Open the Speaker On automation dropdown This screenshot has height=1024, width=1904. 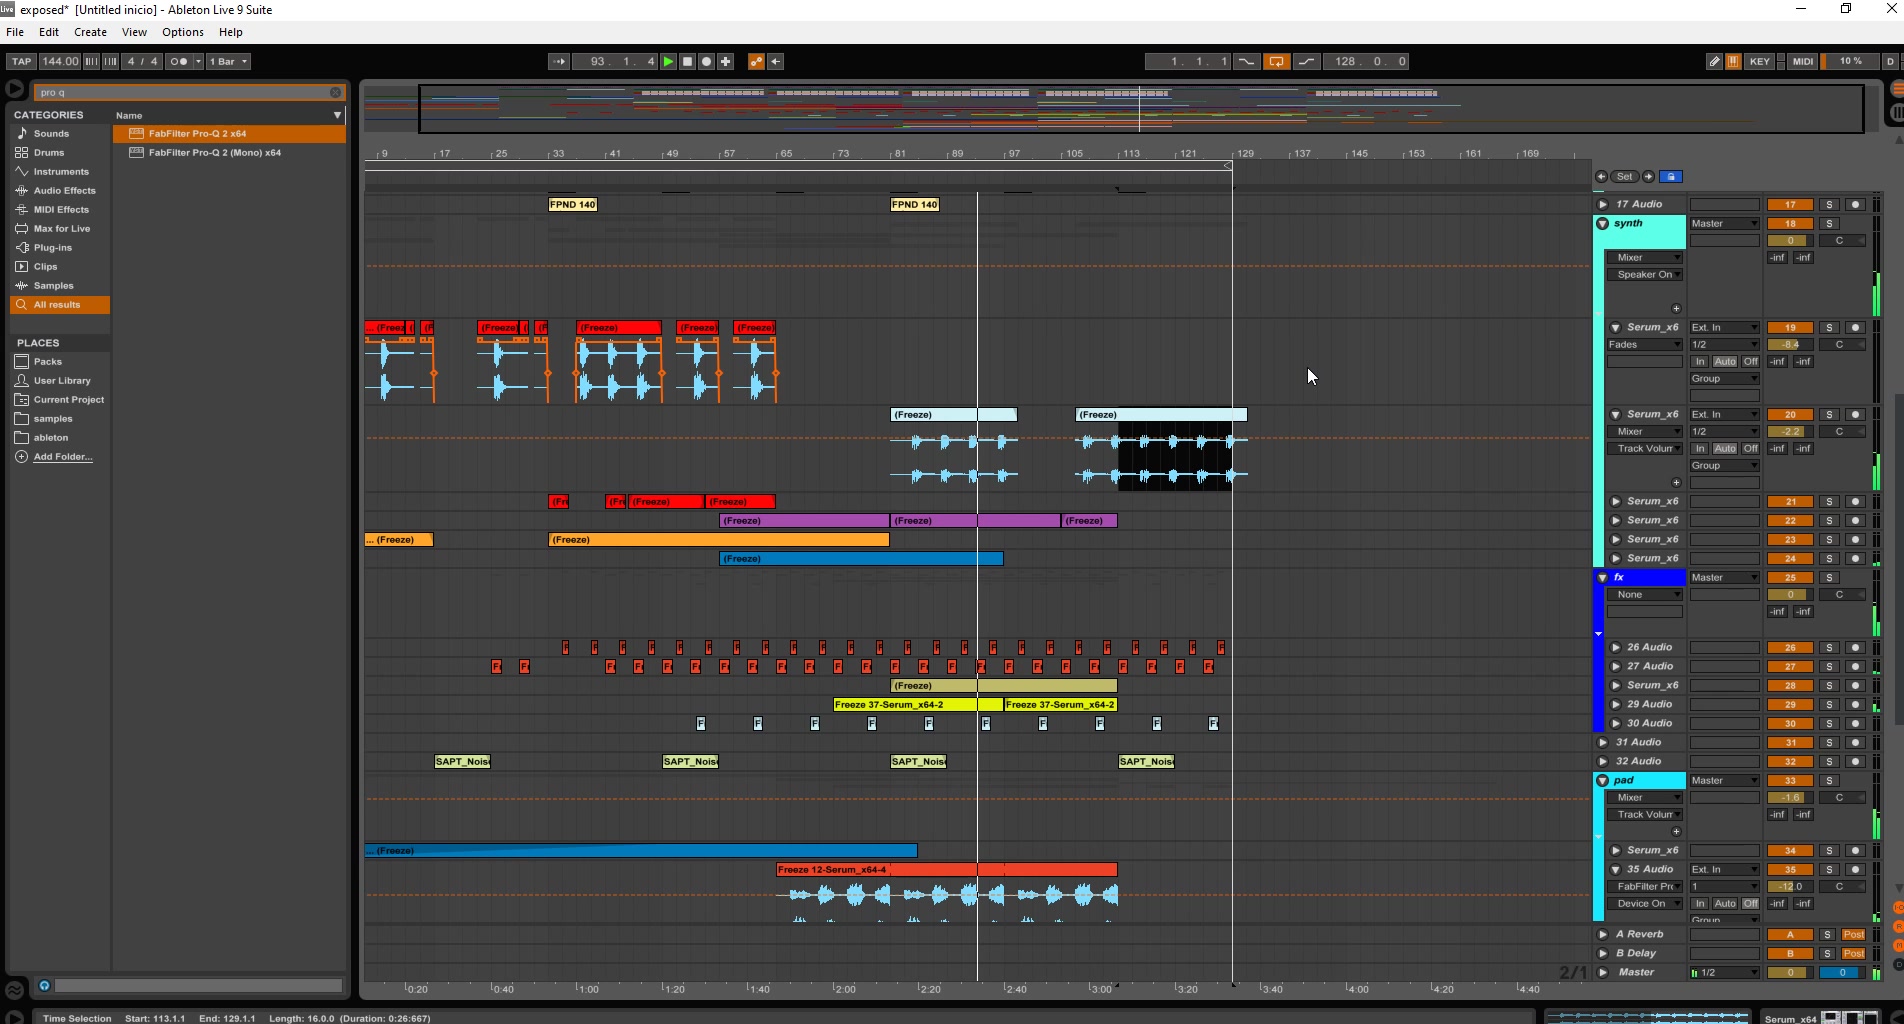click(1645, 275)
